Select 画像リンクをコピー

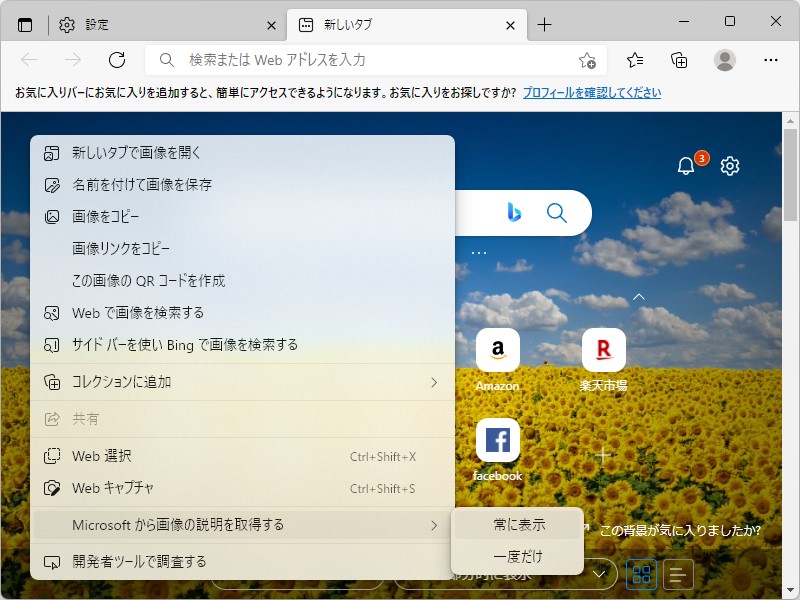tap(243, 249)
